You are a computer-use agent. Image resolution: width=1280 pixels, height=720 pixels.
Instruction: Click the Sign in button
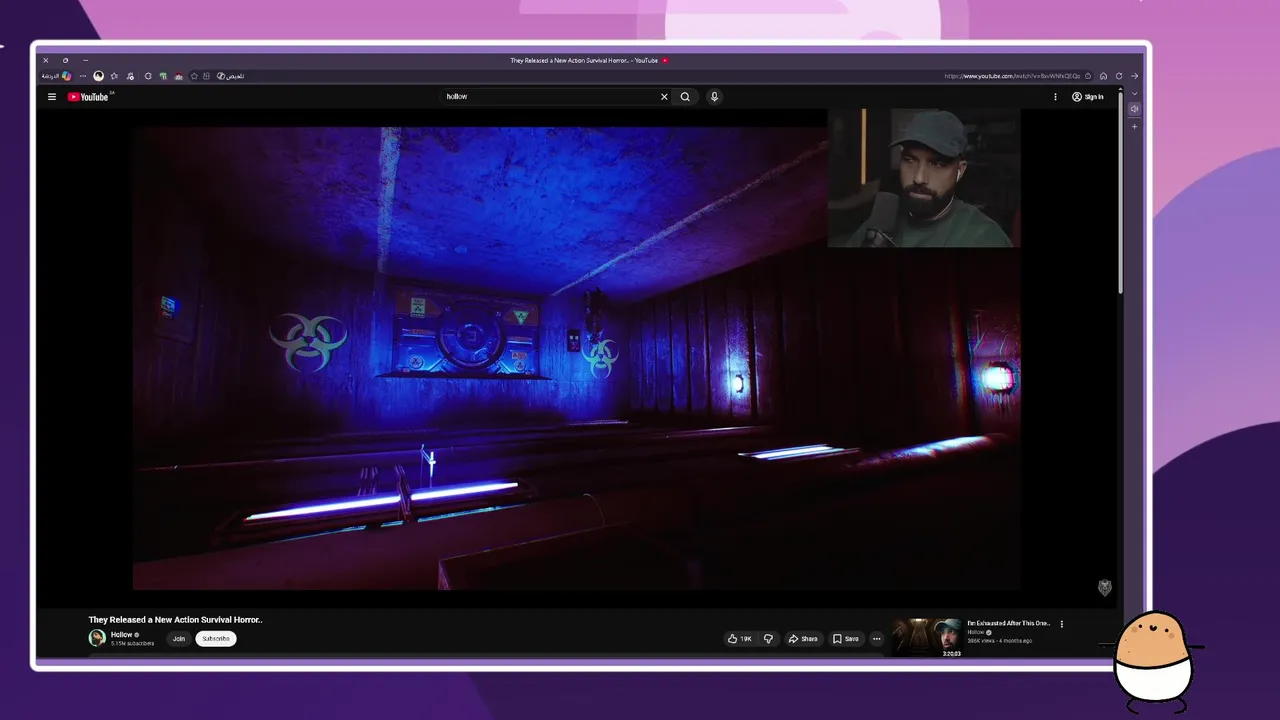pyautogui.click(x=1088, y=97)
